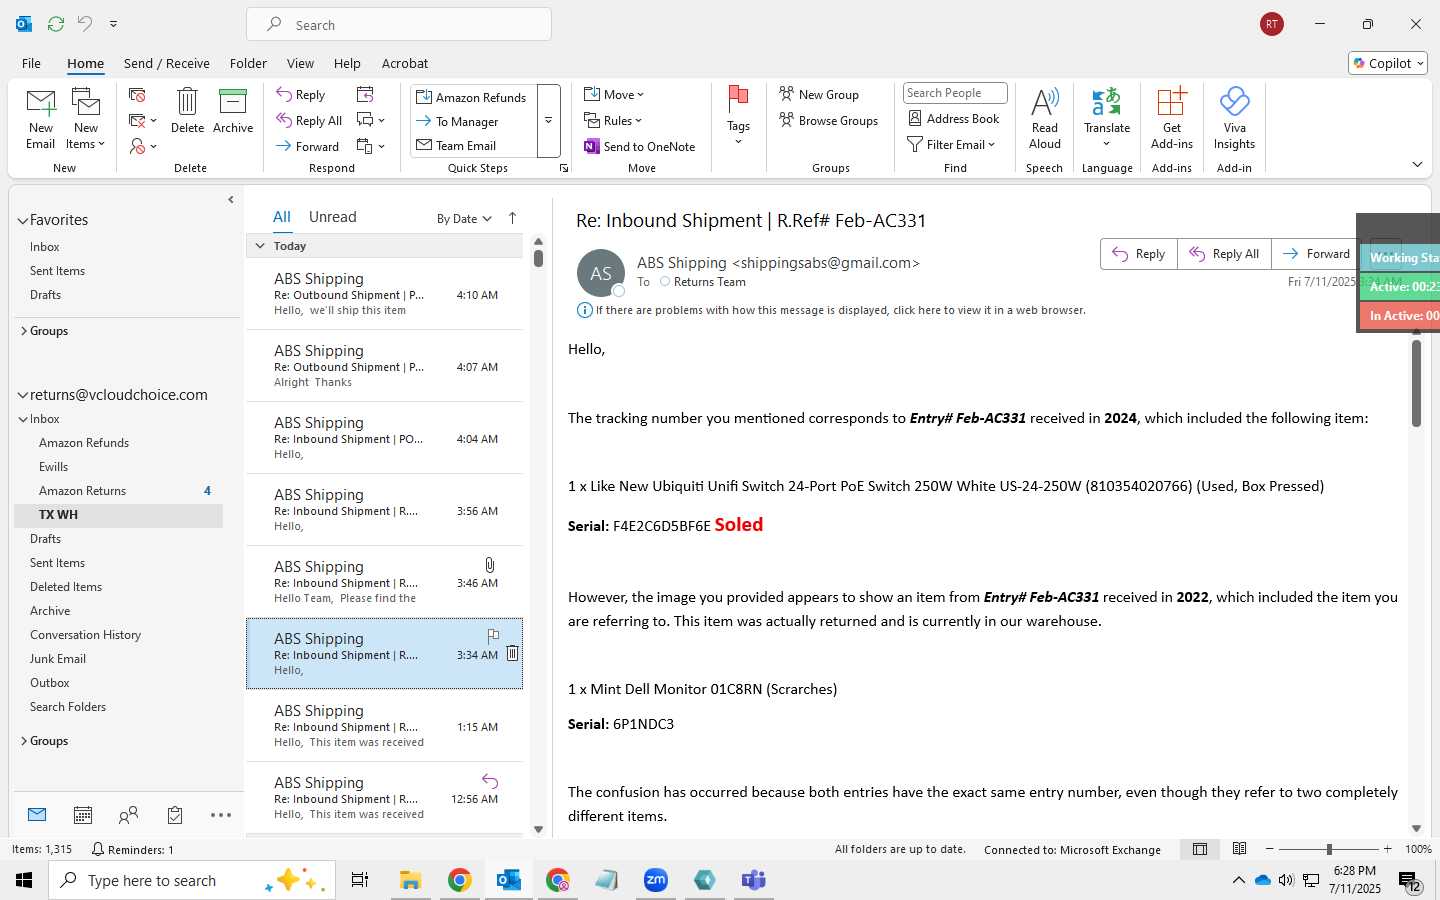Switch to Normal view in status bar
Image resolution: width=1440 pixels, height=900 pixels.
coord(1200,849)
